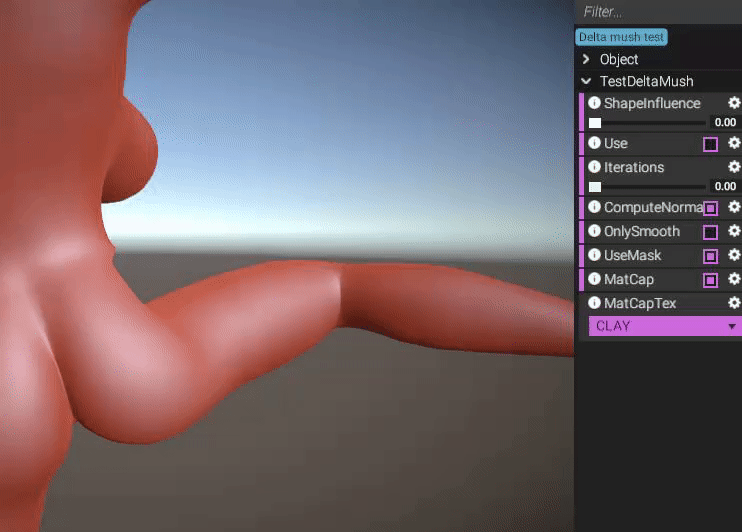Open the MatCap gear settings
This screenshot has height=532, width=742.
coord(734,279)
